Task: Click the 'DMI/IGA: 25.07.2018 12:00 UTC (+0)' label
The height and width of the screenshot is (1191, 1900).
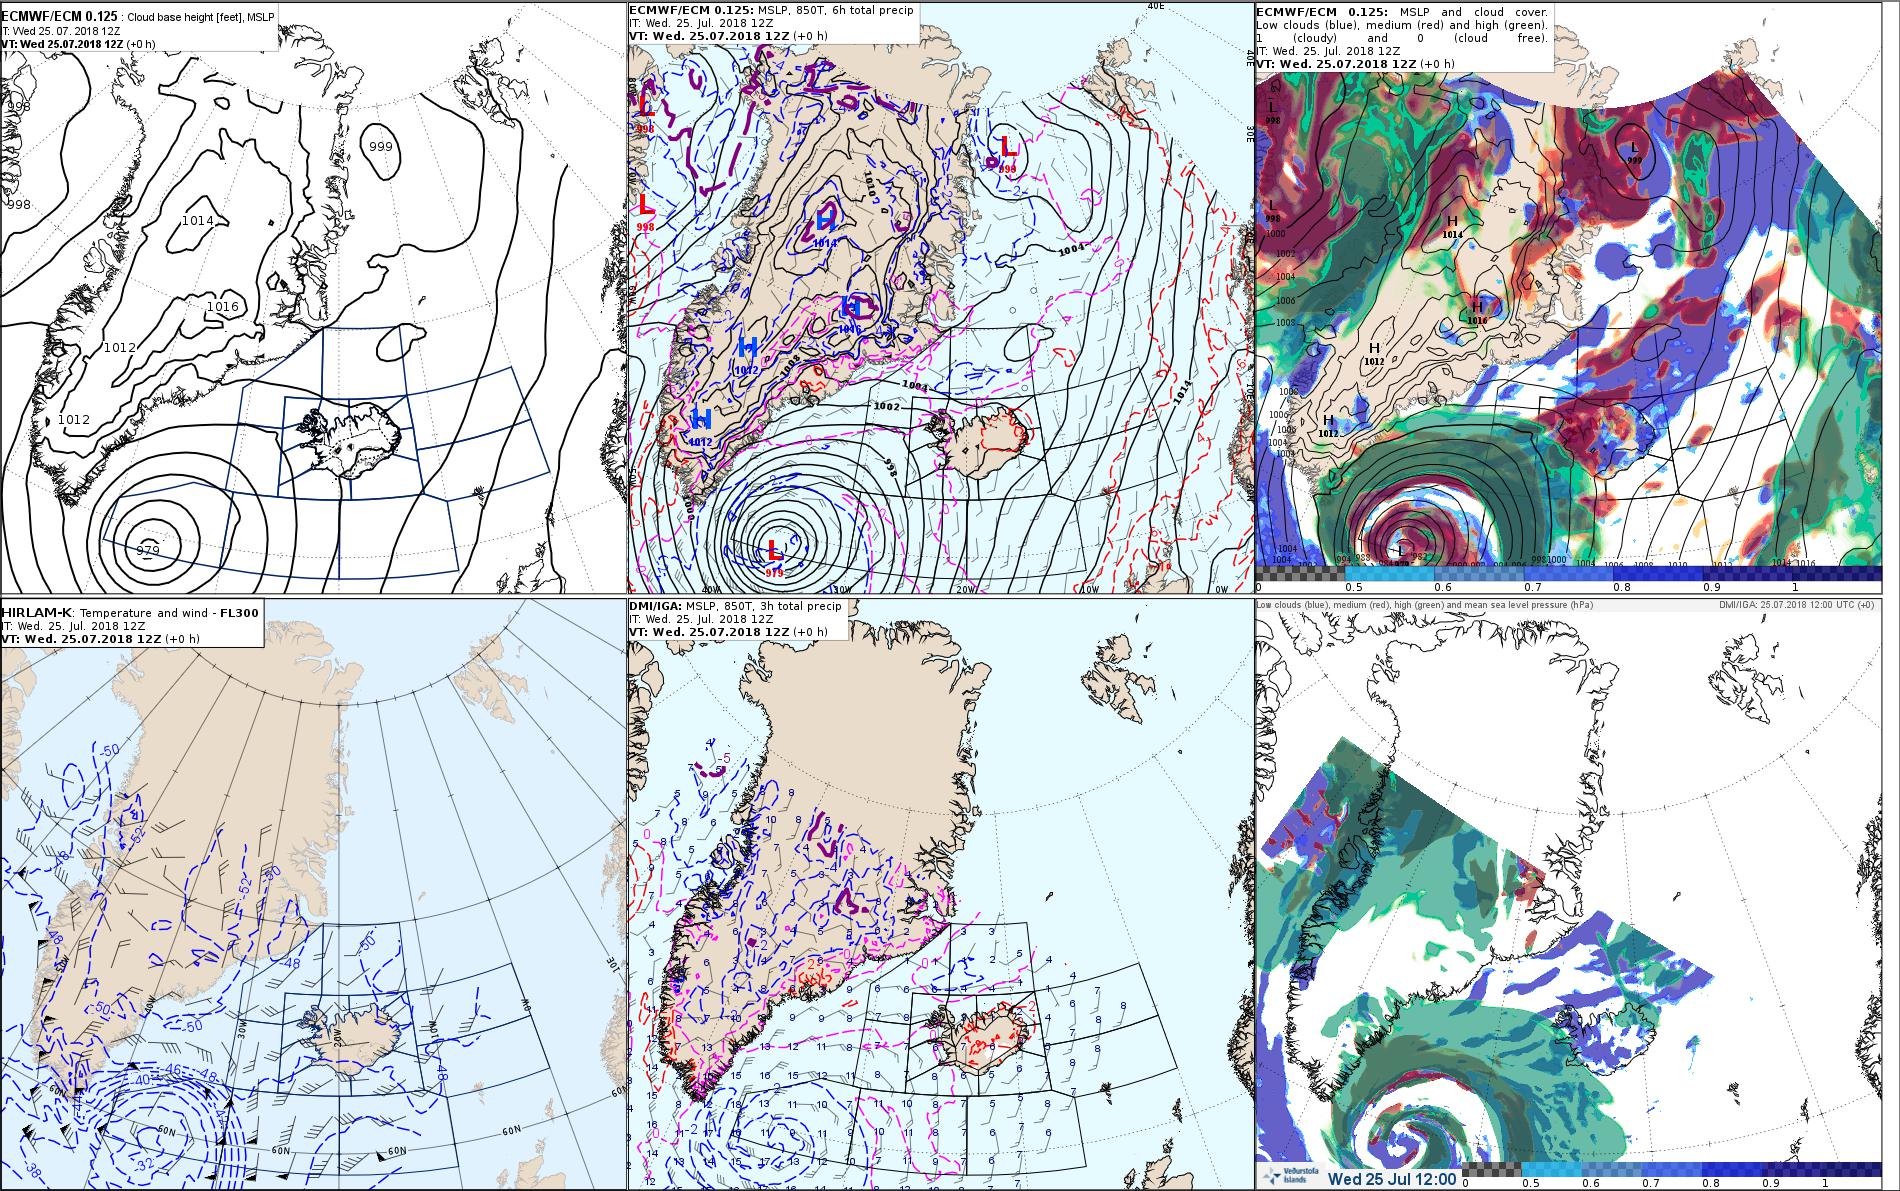Action: 1797,604
